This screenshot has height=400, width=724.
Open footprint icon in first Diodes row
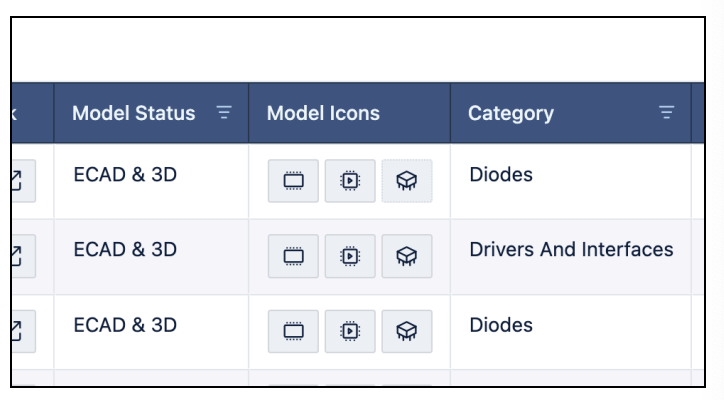[x=350, y=181]
